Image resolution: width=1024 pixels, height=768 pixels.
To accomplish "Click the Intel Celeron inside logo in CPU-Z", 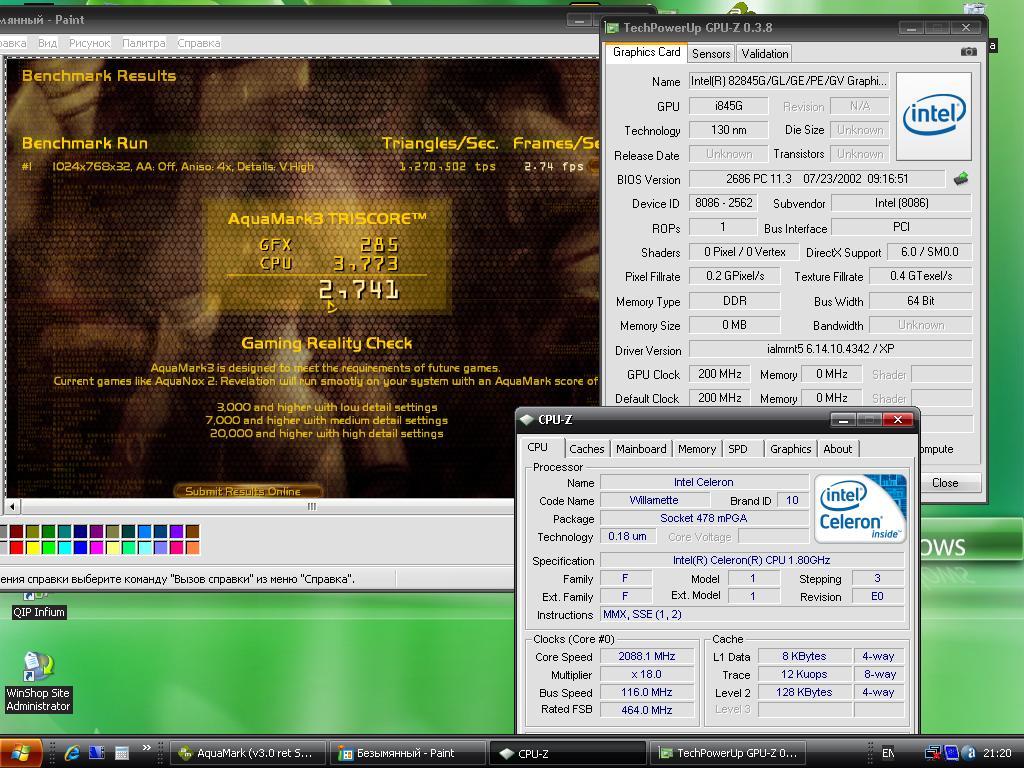I will click(x=861, y=509).
